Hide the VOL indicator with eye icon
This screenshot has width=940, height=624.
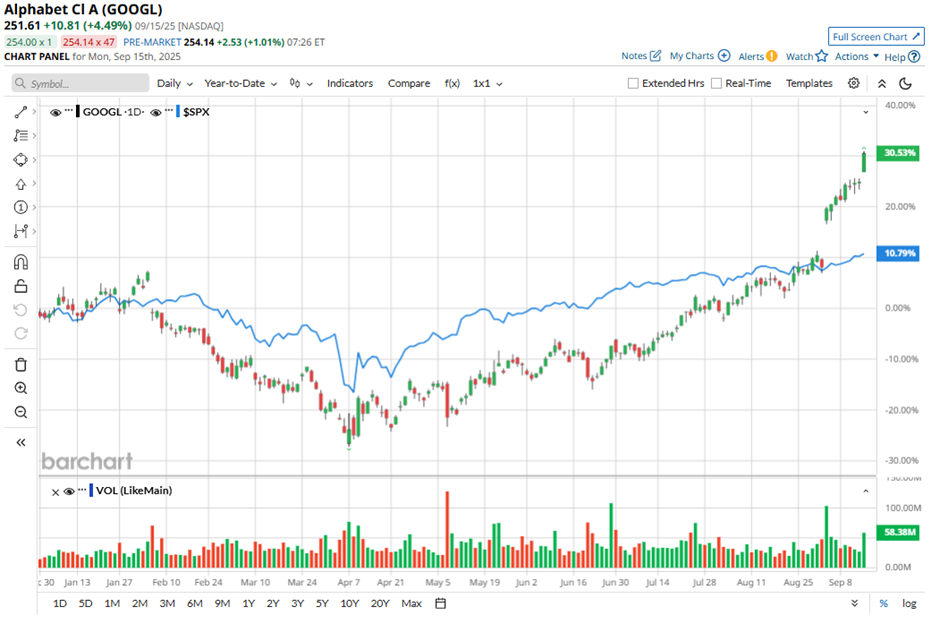[x=69, y=492]
